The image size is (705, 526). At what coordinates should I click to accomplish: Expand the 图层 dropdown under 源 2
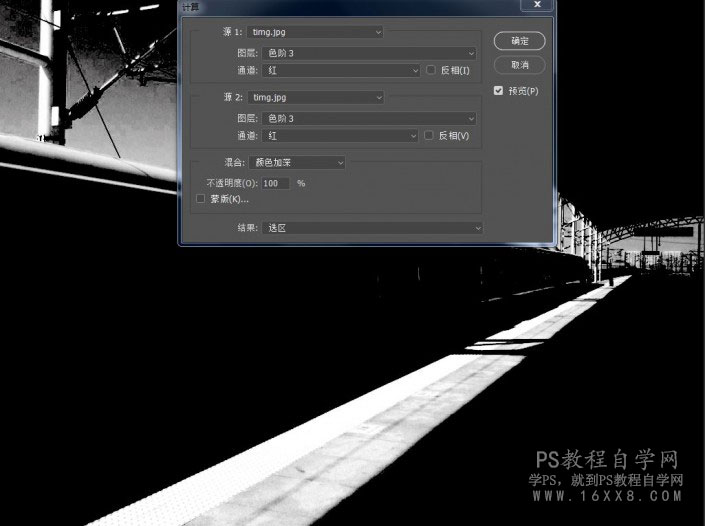click(369, 118)
